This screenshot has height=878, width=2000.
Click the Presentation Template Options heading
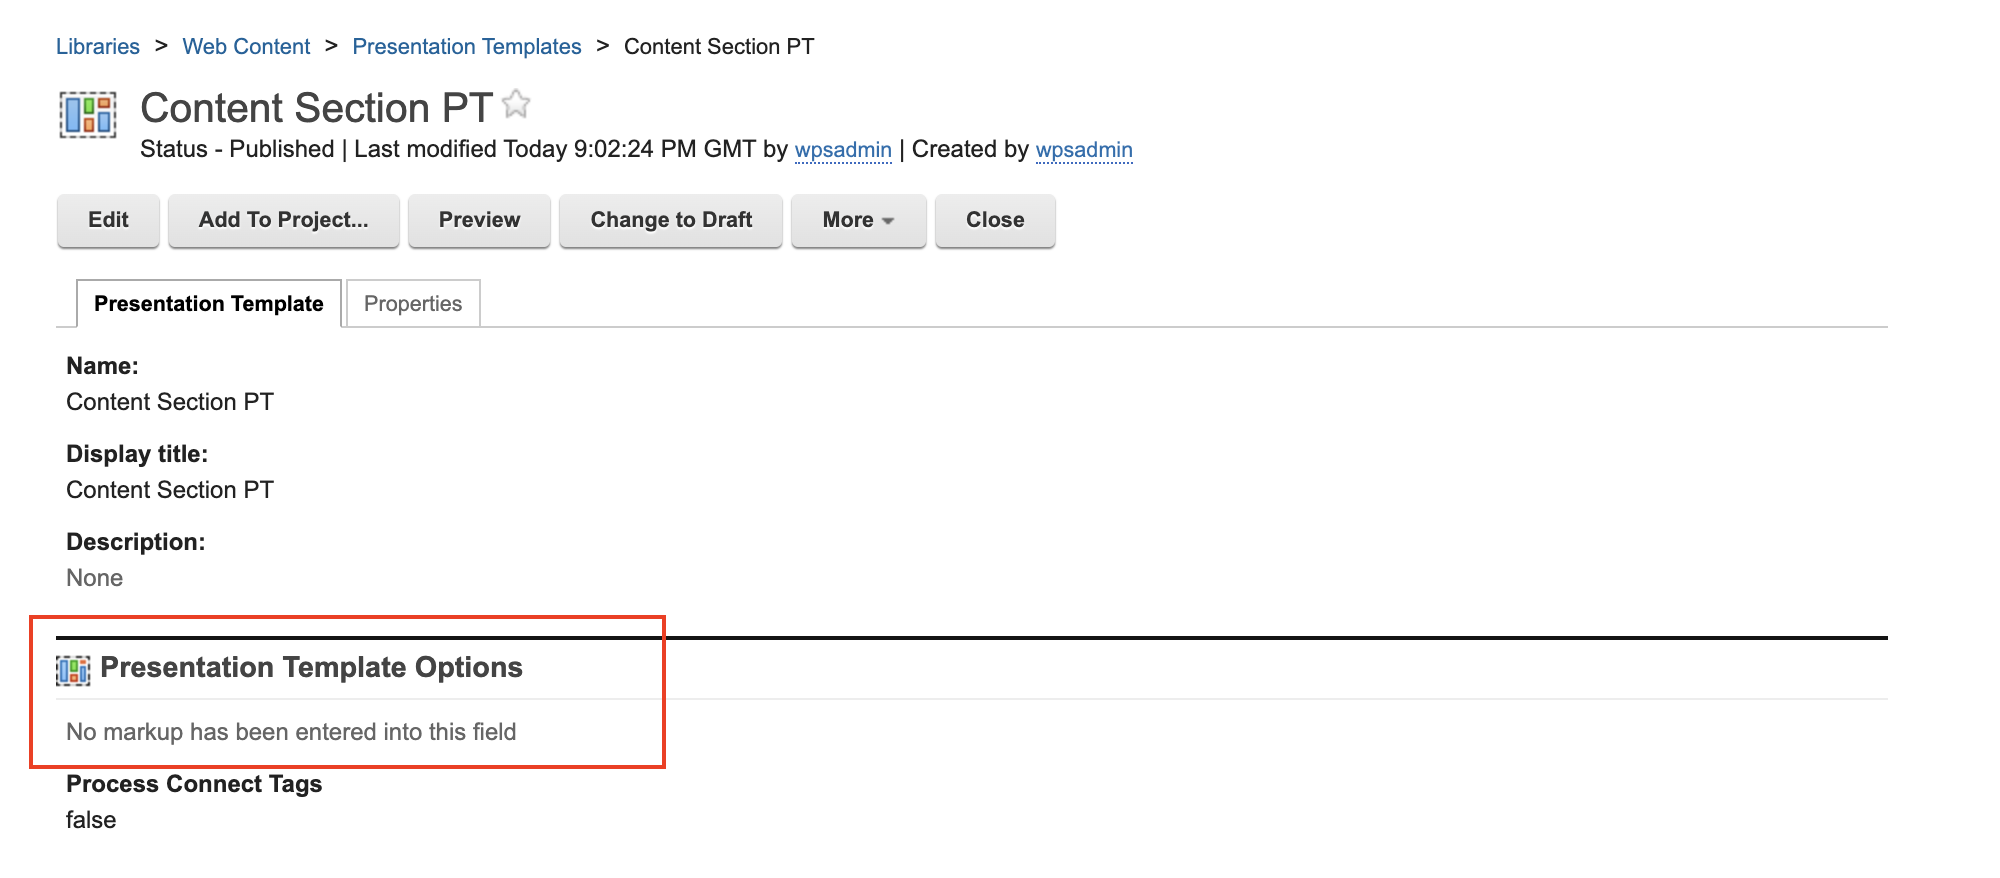click(x=311, y=668)
